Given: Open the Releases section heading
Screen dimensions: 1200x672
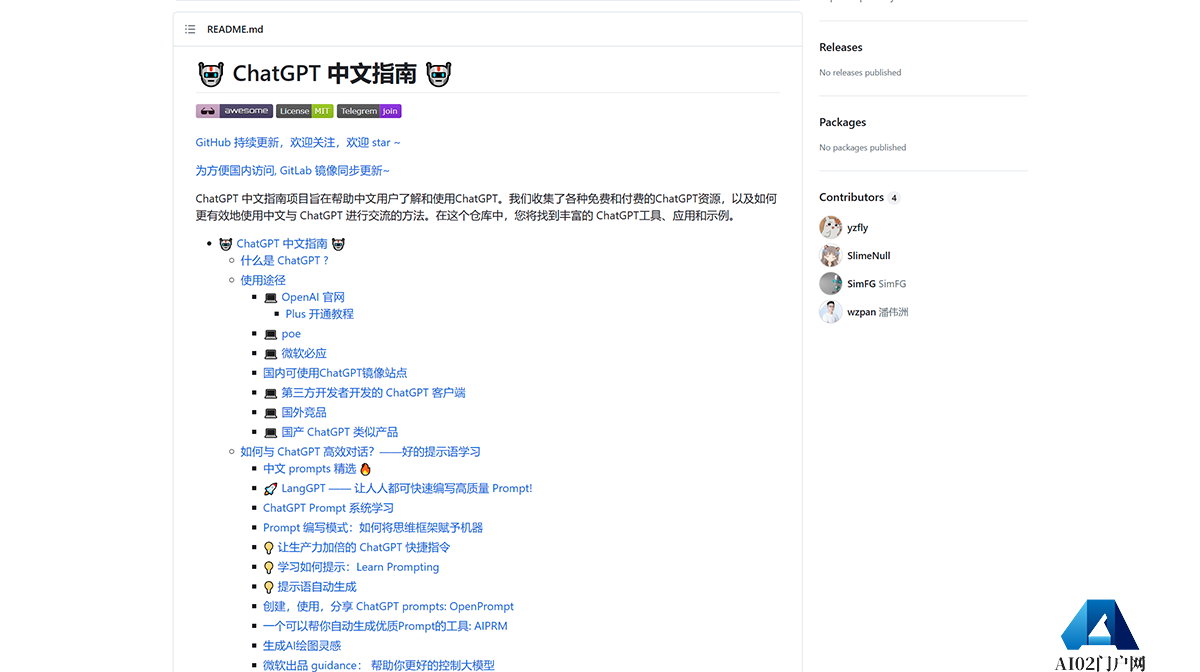Looking at the screenshot, I should (x=841, y=47).
